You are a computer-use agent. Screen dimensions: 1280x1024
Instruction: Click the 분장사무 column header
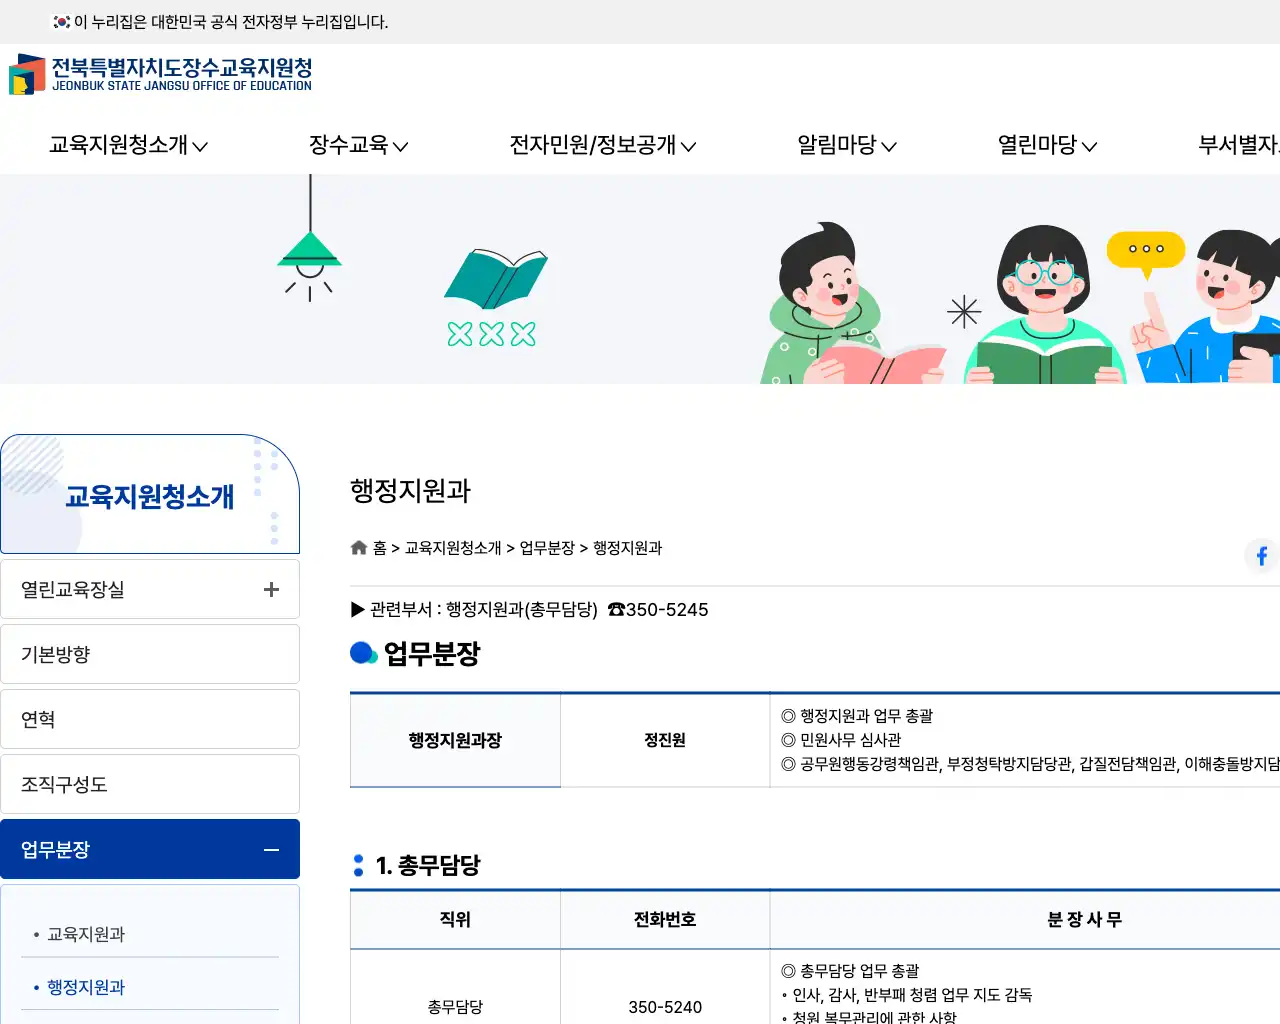tap(1084, 920)
